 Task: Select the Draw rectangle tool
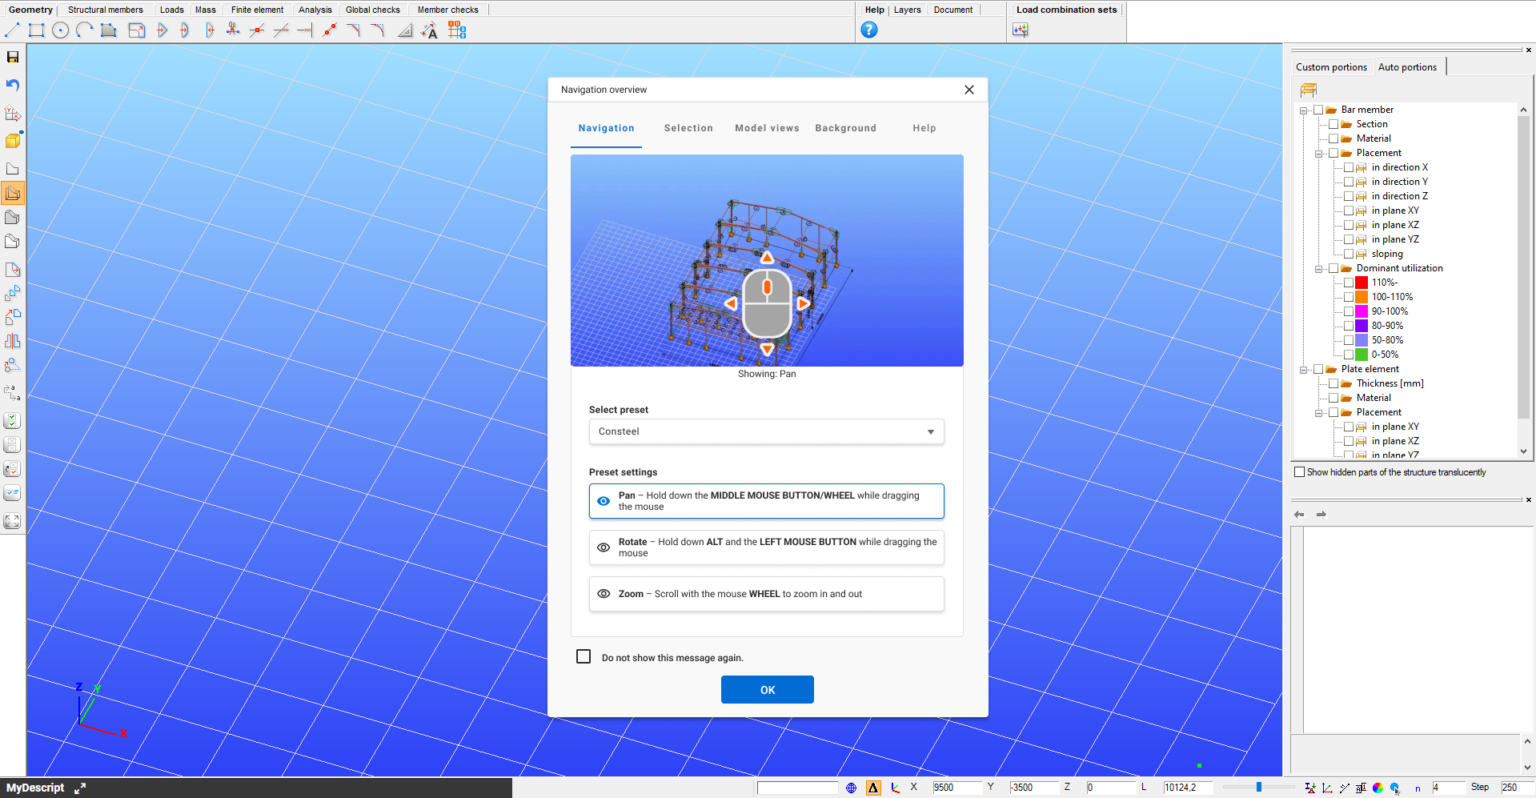[37, 30]
